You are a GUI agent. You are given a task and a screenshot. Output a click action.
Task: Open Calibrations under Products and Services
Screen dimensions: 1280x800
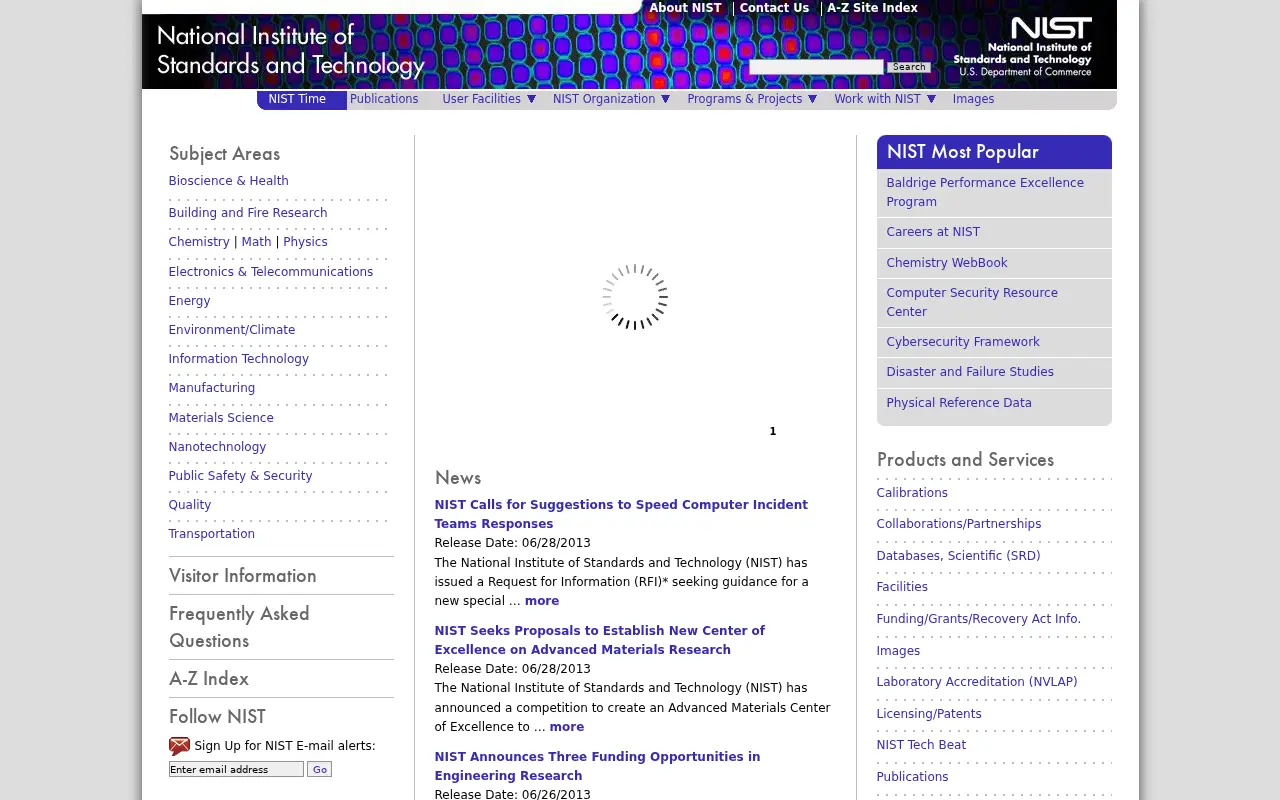[x=912, y=493]
